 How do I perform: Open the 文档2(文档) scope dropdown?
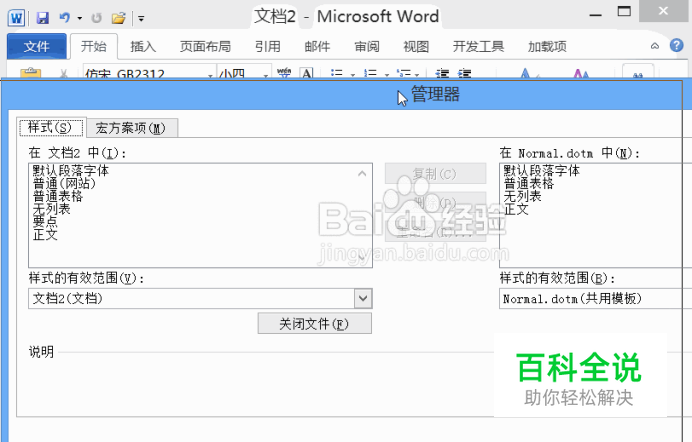pyautogui.click(x=363, y=299)
